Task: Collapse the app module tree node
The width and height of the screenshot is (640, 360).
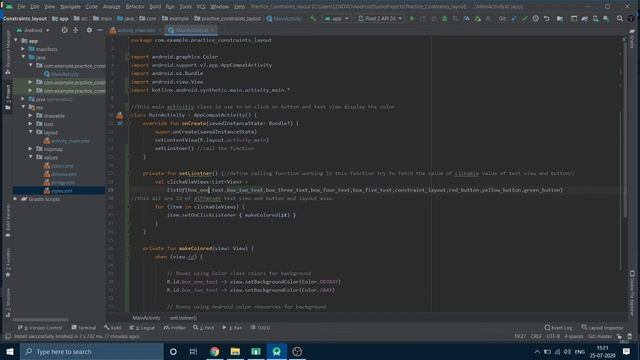Action: coord(16,40)
